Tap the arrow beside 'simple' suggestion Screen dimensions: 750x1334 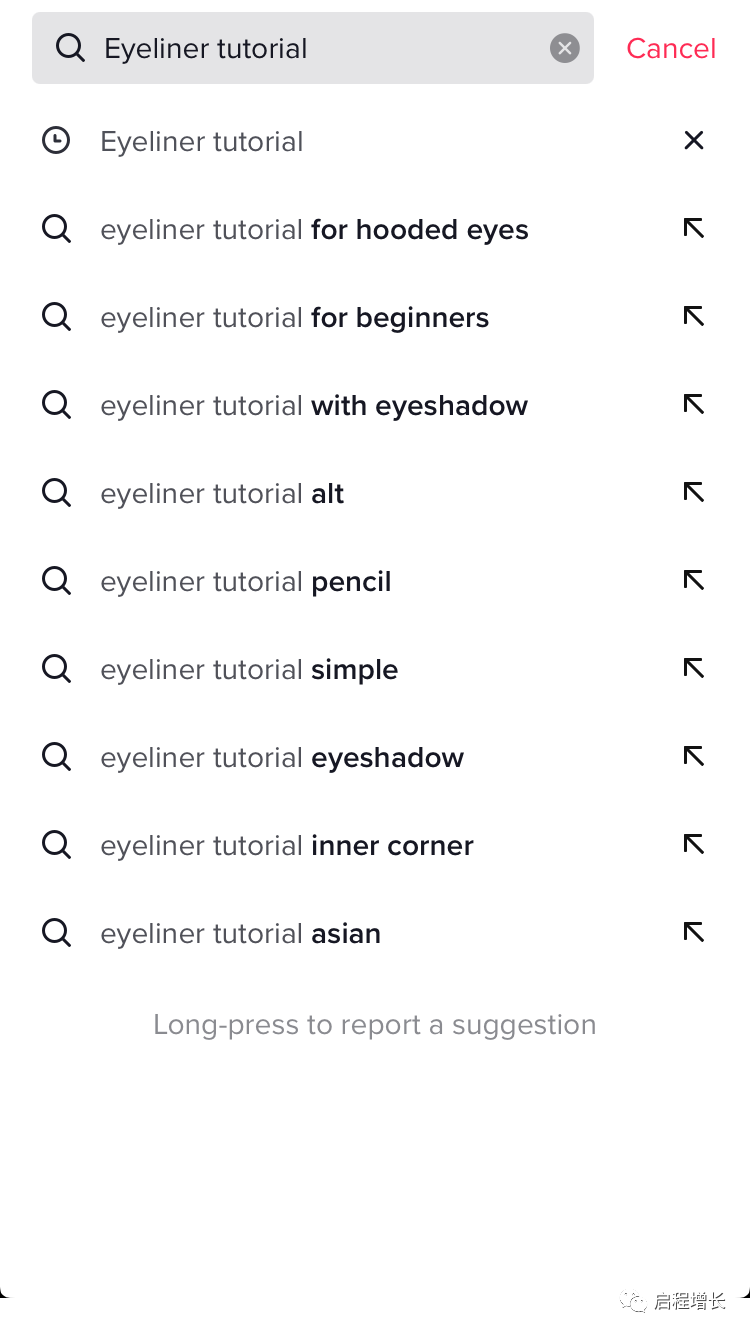pyautogui.click(x=694, y=669)
